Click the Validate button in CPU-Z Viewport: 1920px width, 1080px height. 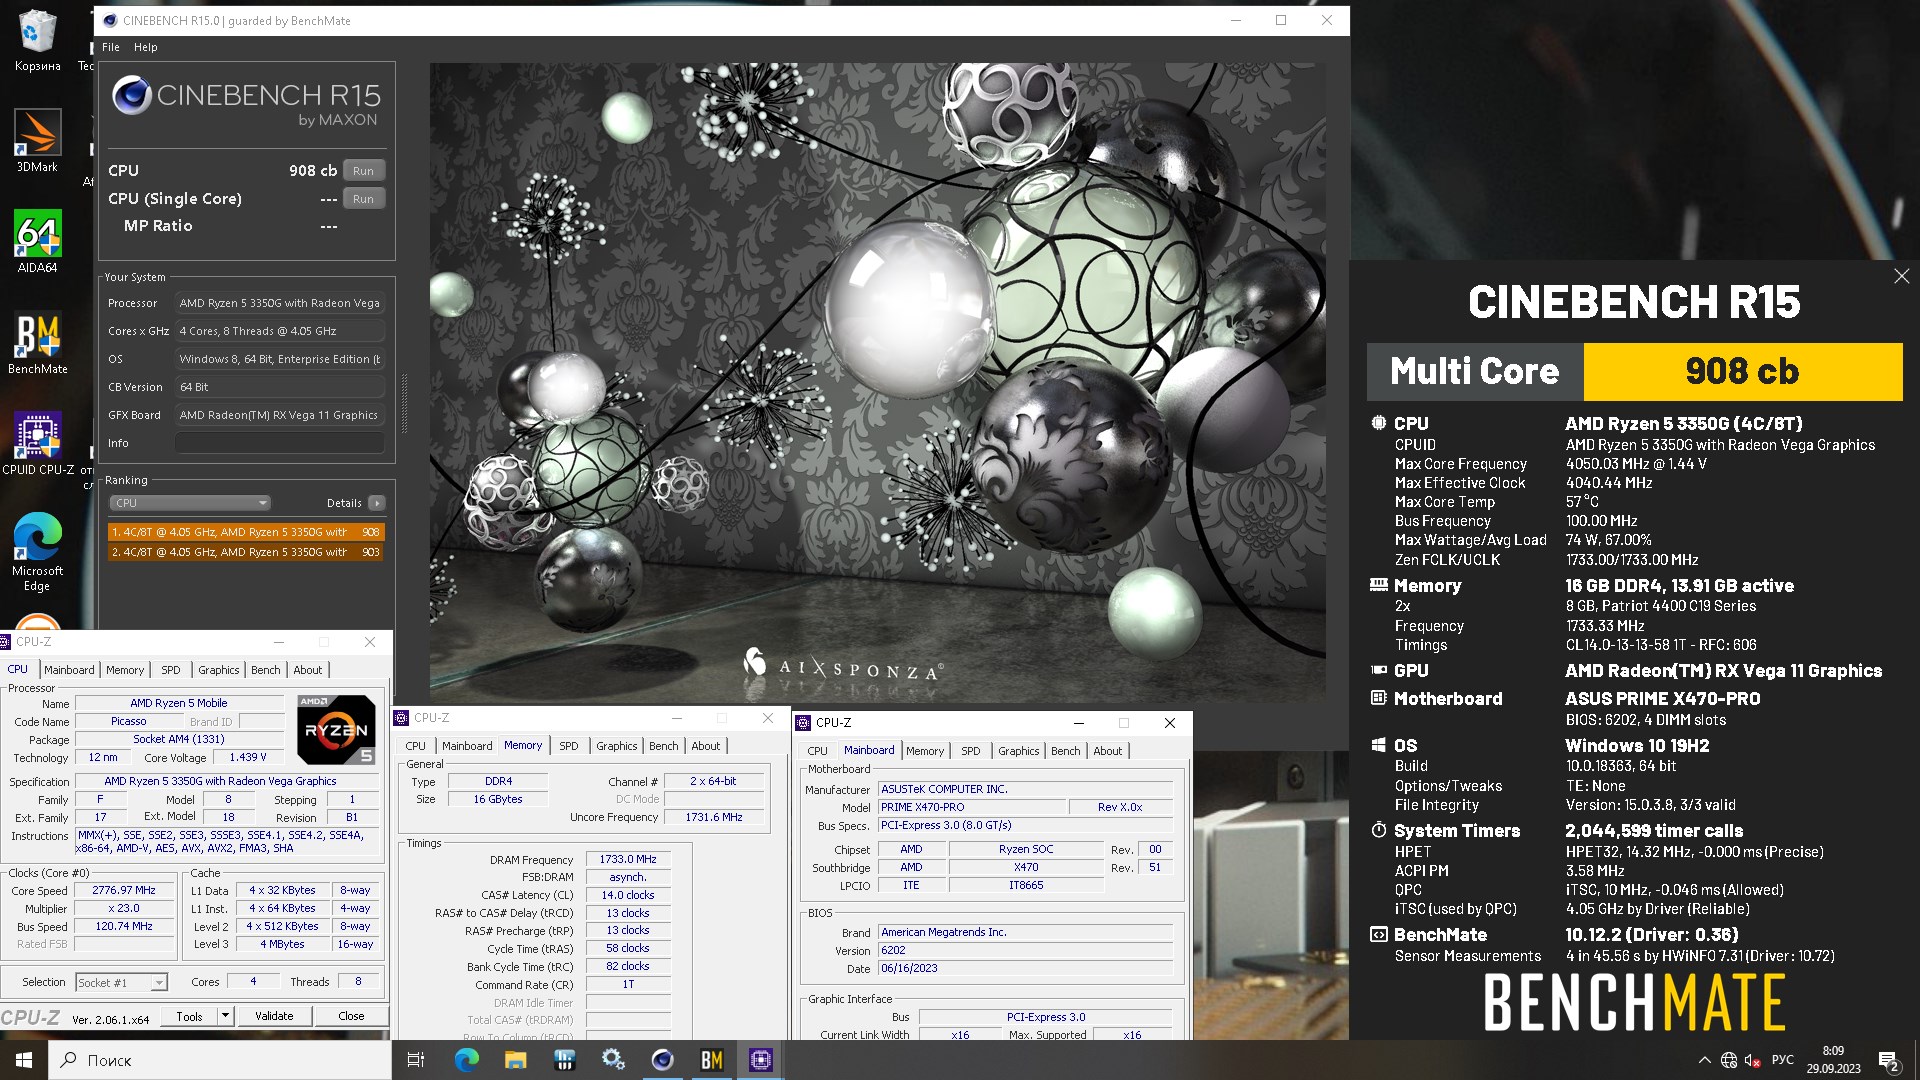(274, 1016)
